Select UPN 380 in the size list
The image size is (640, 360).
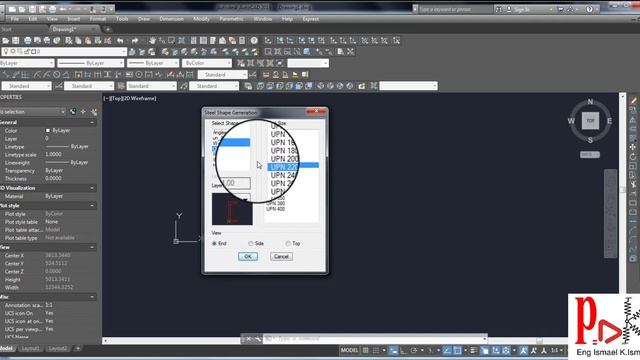click(276, 203)
